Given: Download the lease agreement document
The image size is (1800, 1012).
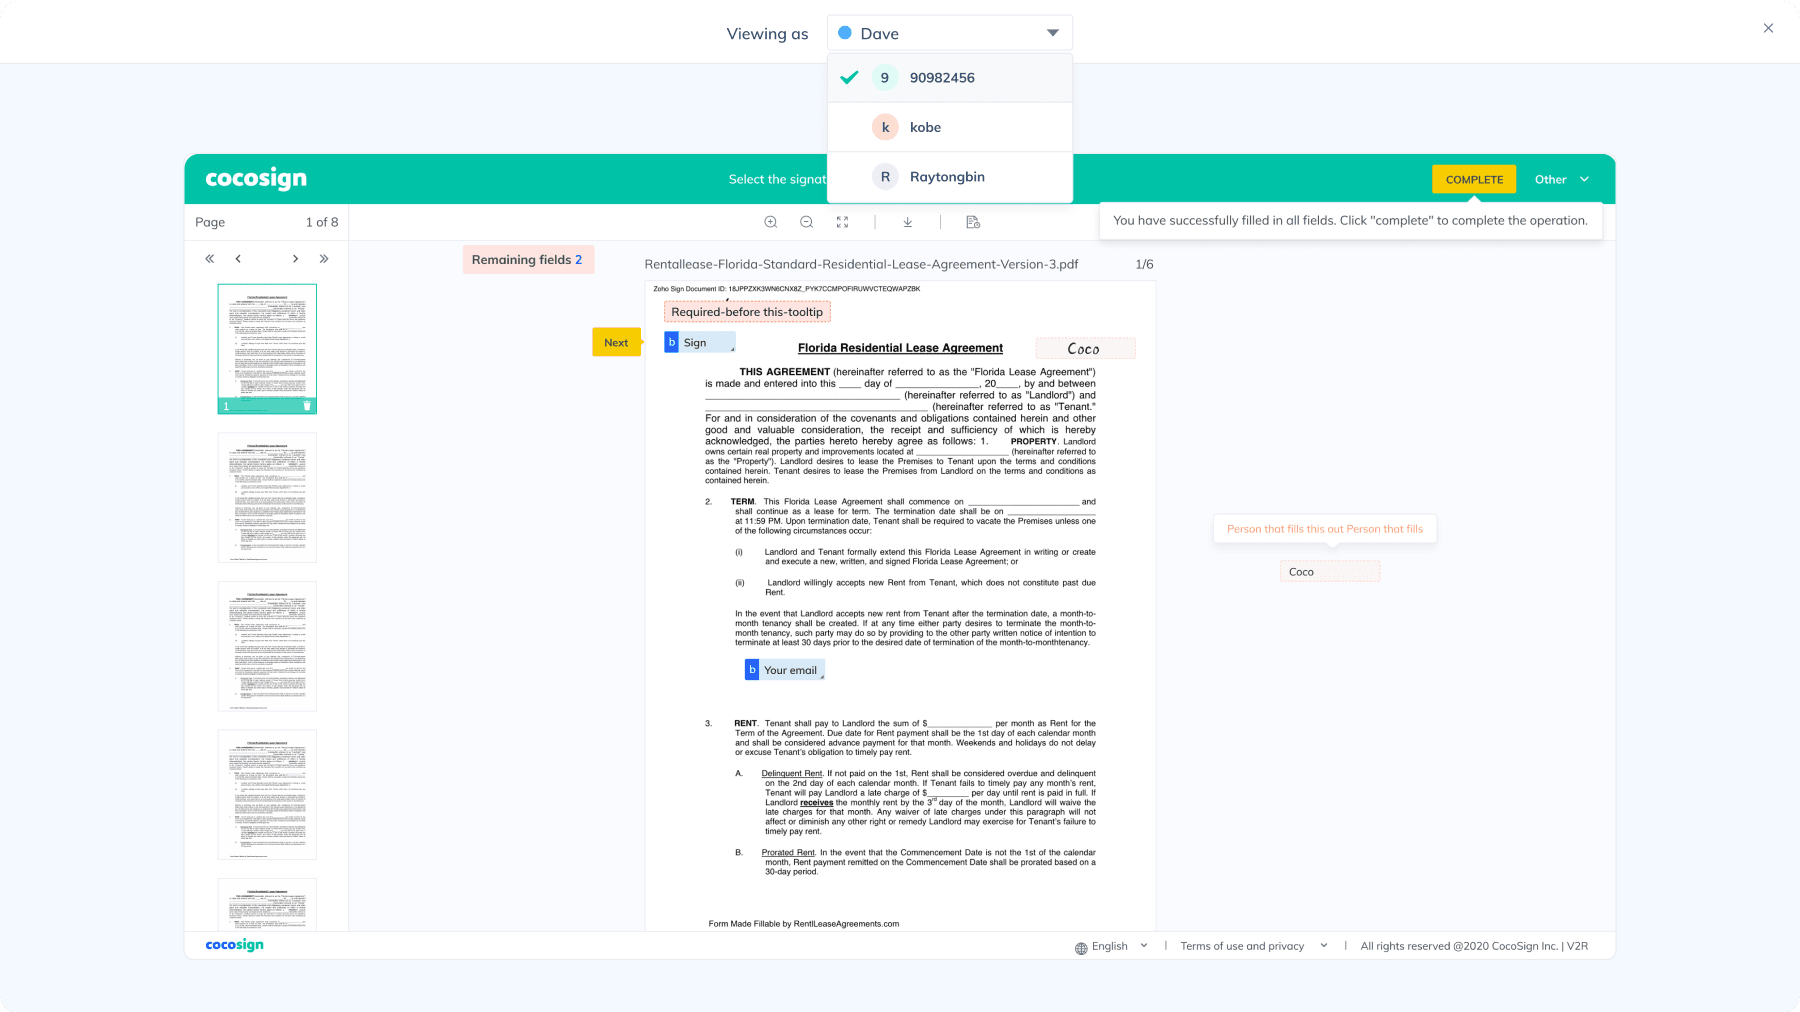Looking at the screenshot, I should coord(907,221).
